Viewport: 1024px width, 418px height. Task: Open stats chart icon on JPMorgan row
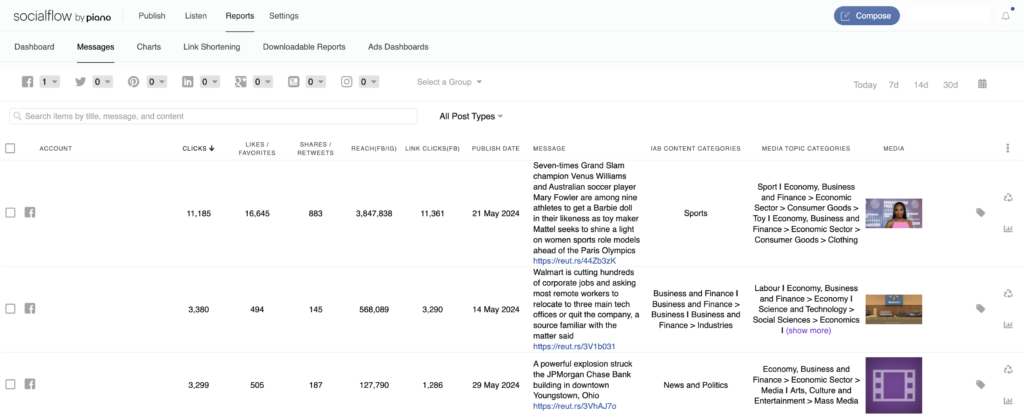[1008, 400]
